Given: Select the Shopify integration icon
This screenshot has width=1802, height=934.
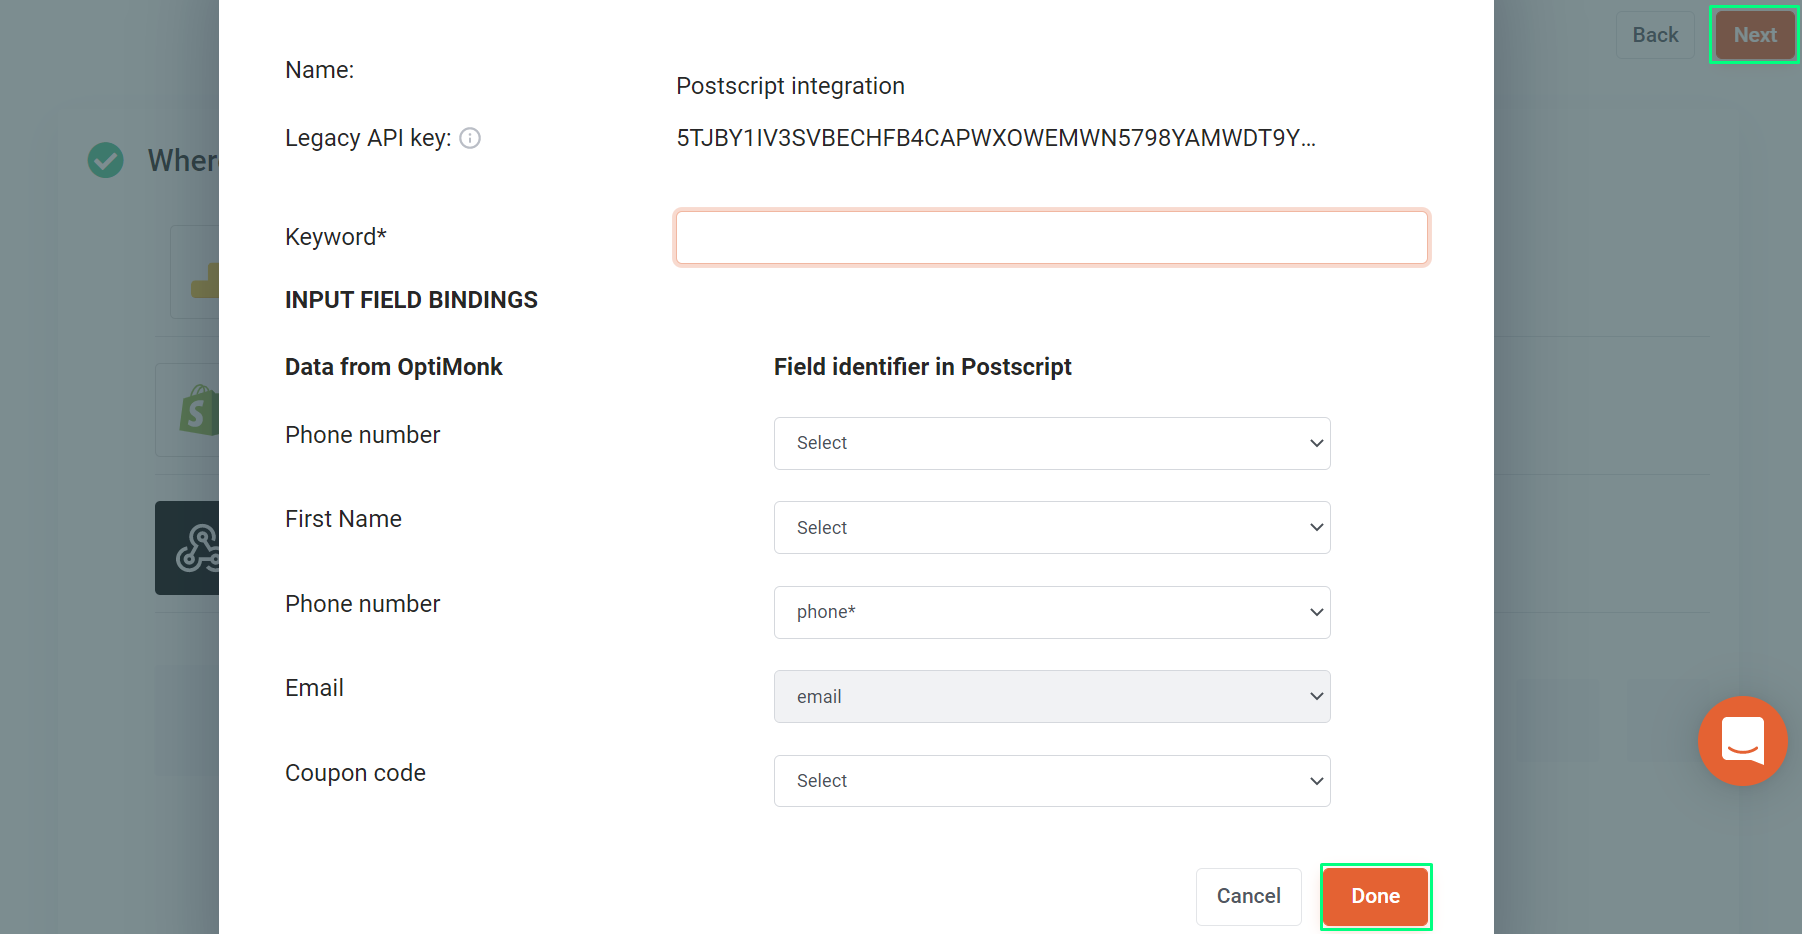Looking at the screenshot, I should click(x=199, y=410).
